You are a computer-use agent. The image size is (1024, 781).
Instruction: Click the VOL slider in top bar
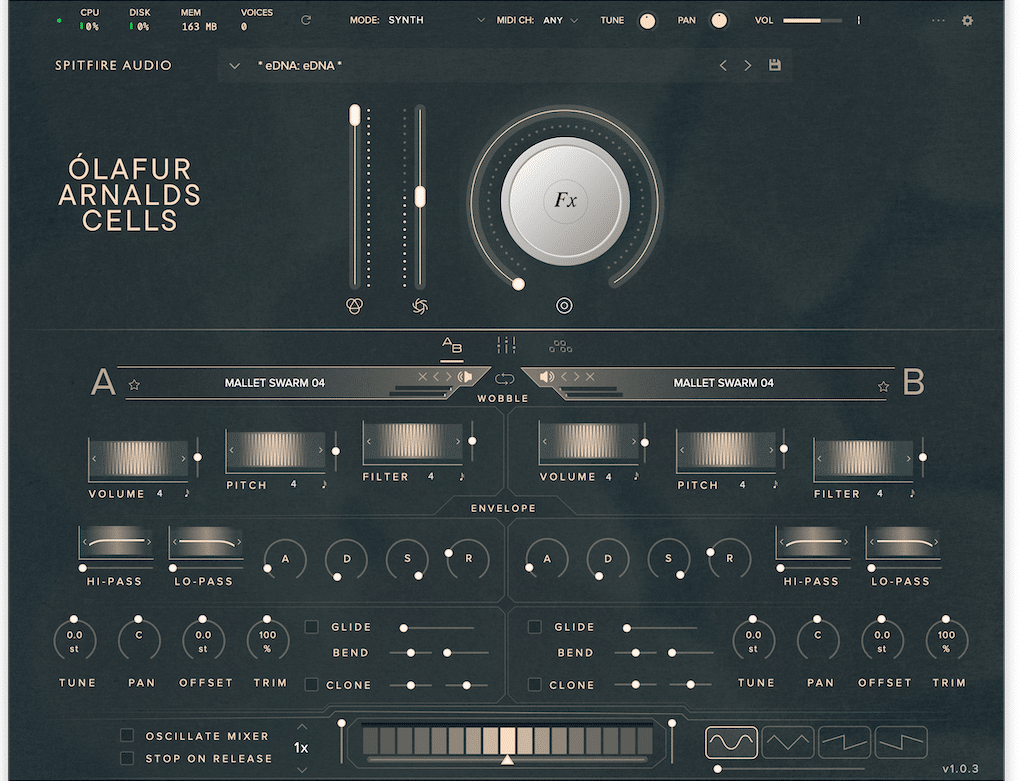(x=812, y=20)
